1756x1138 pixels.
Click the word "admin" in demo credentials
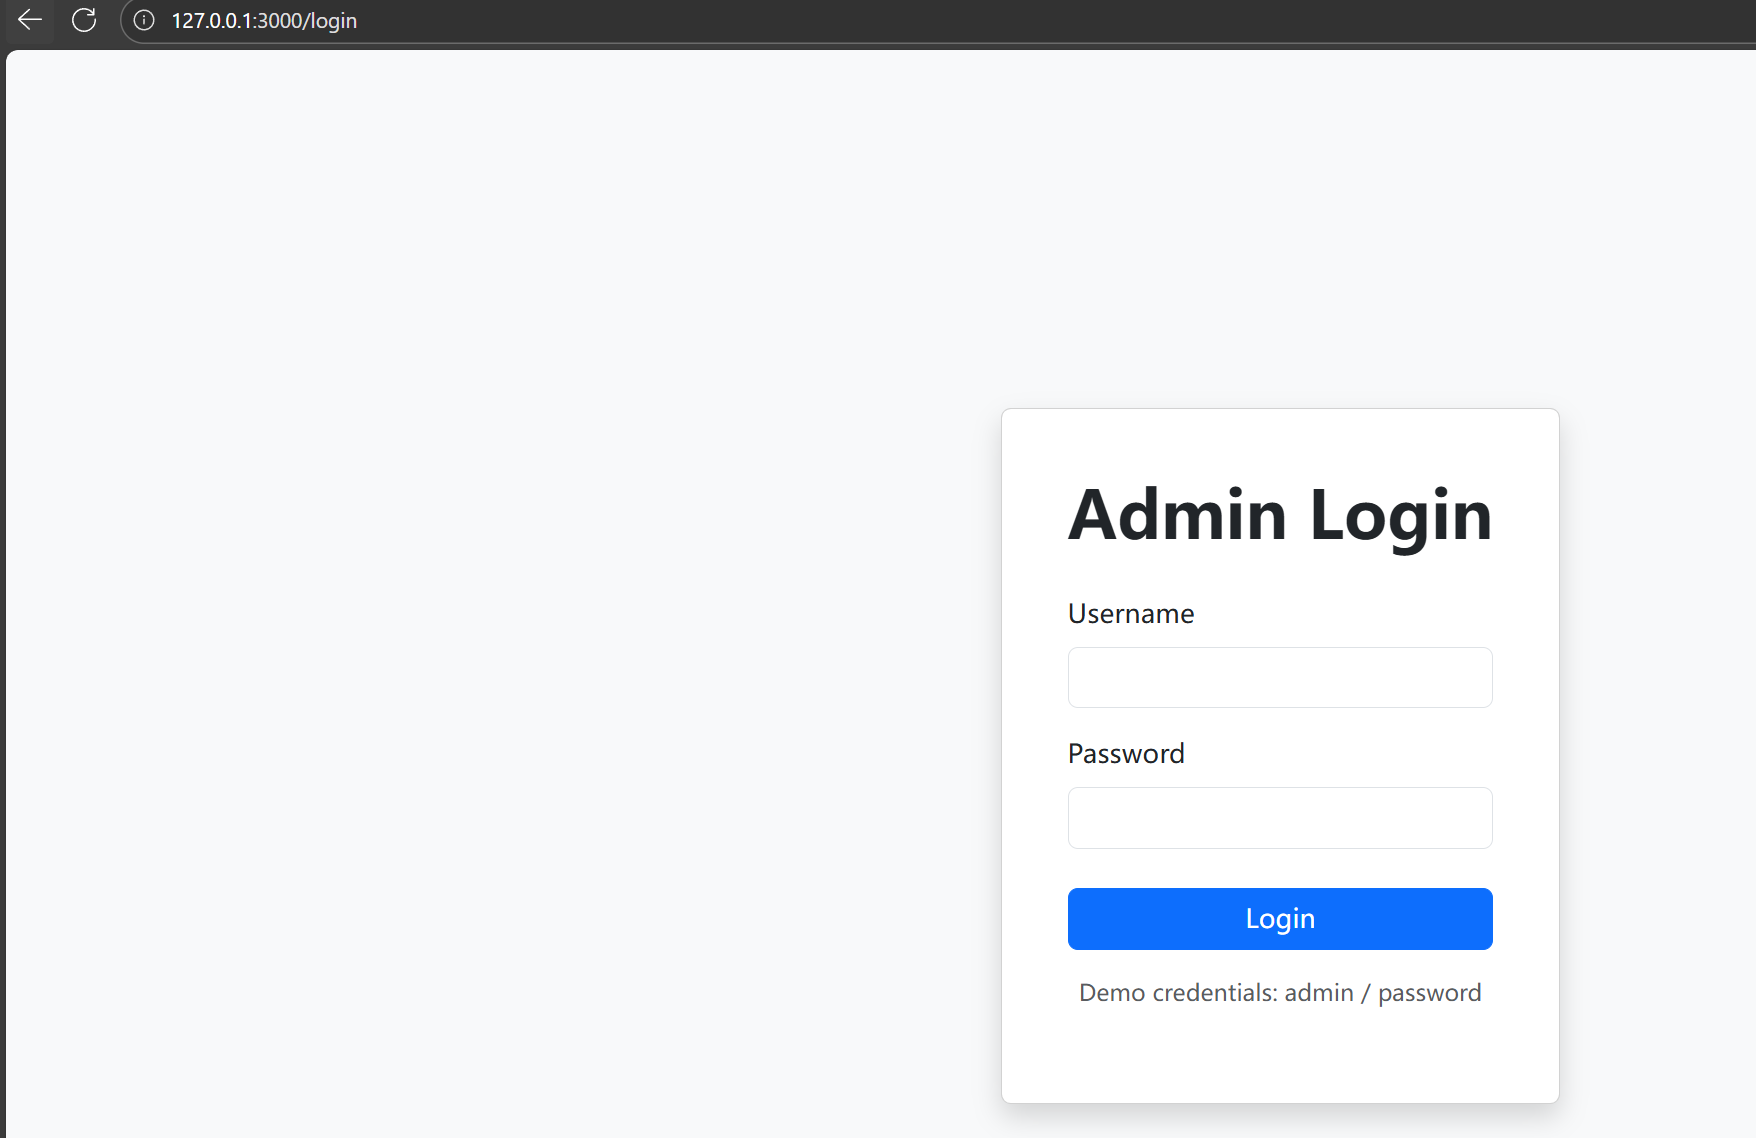pos(1318,993)
